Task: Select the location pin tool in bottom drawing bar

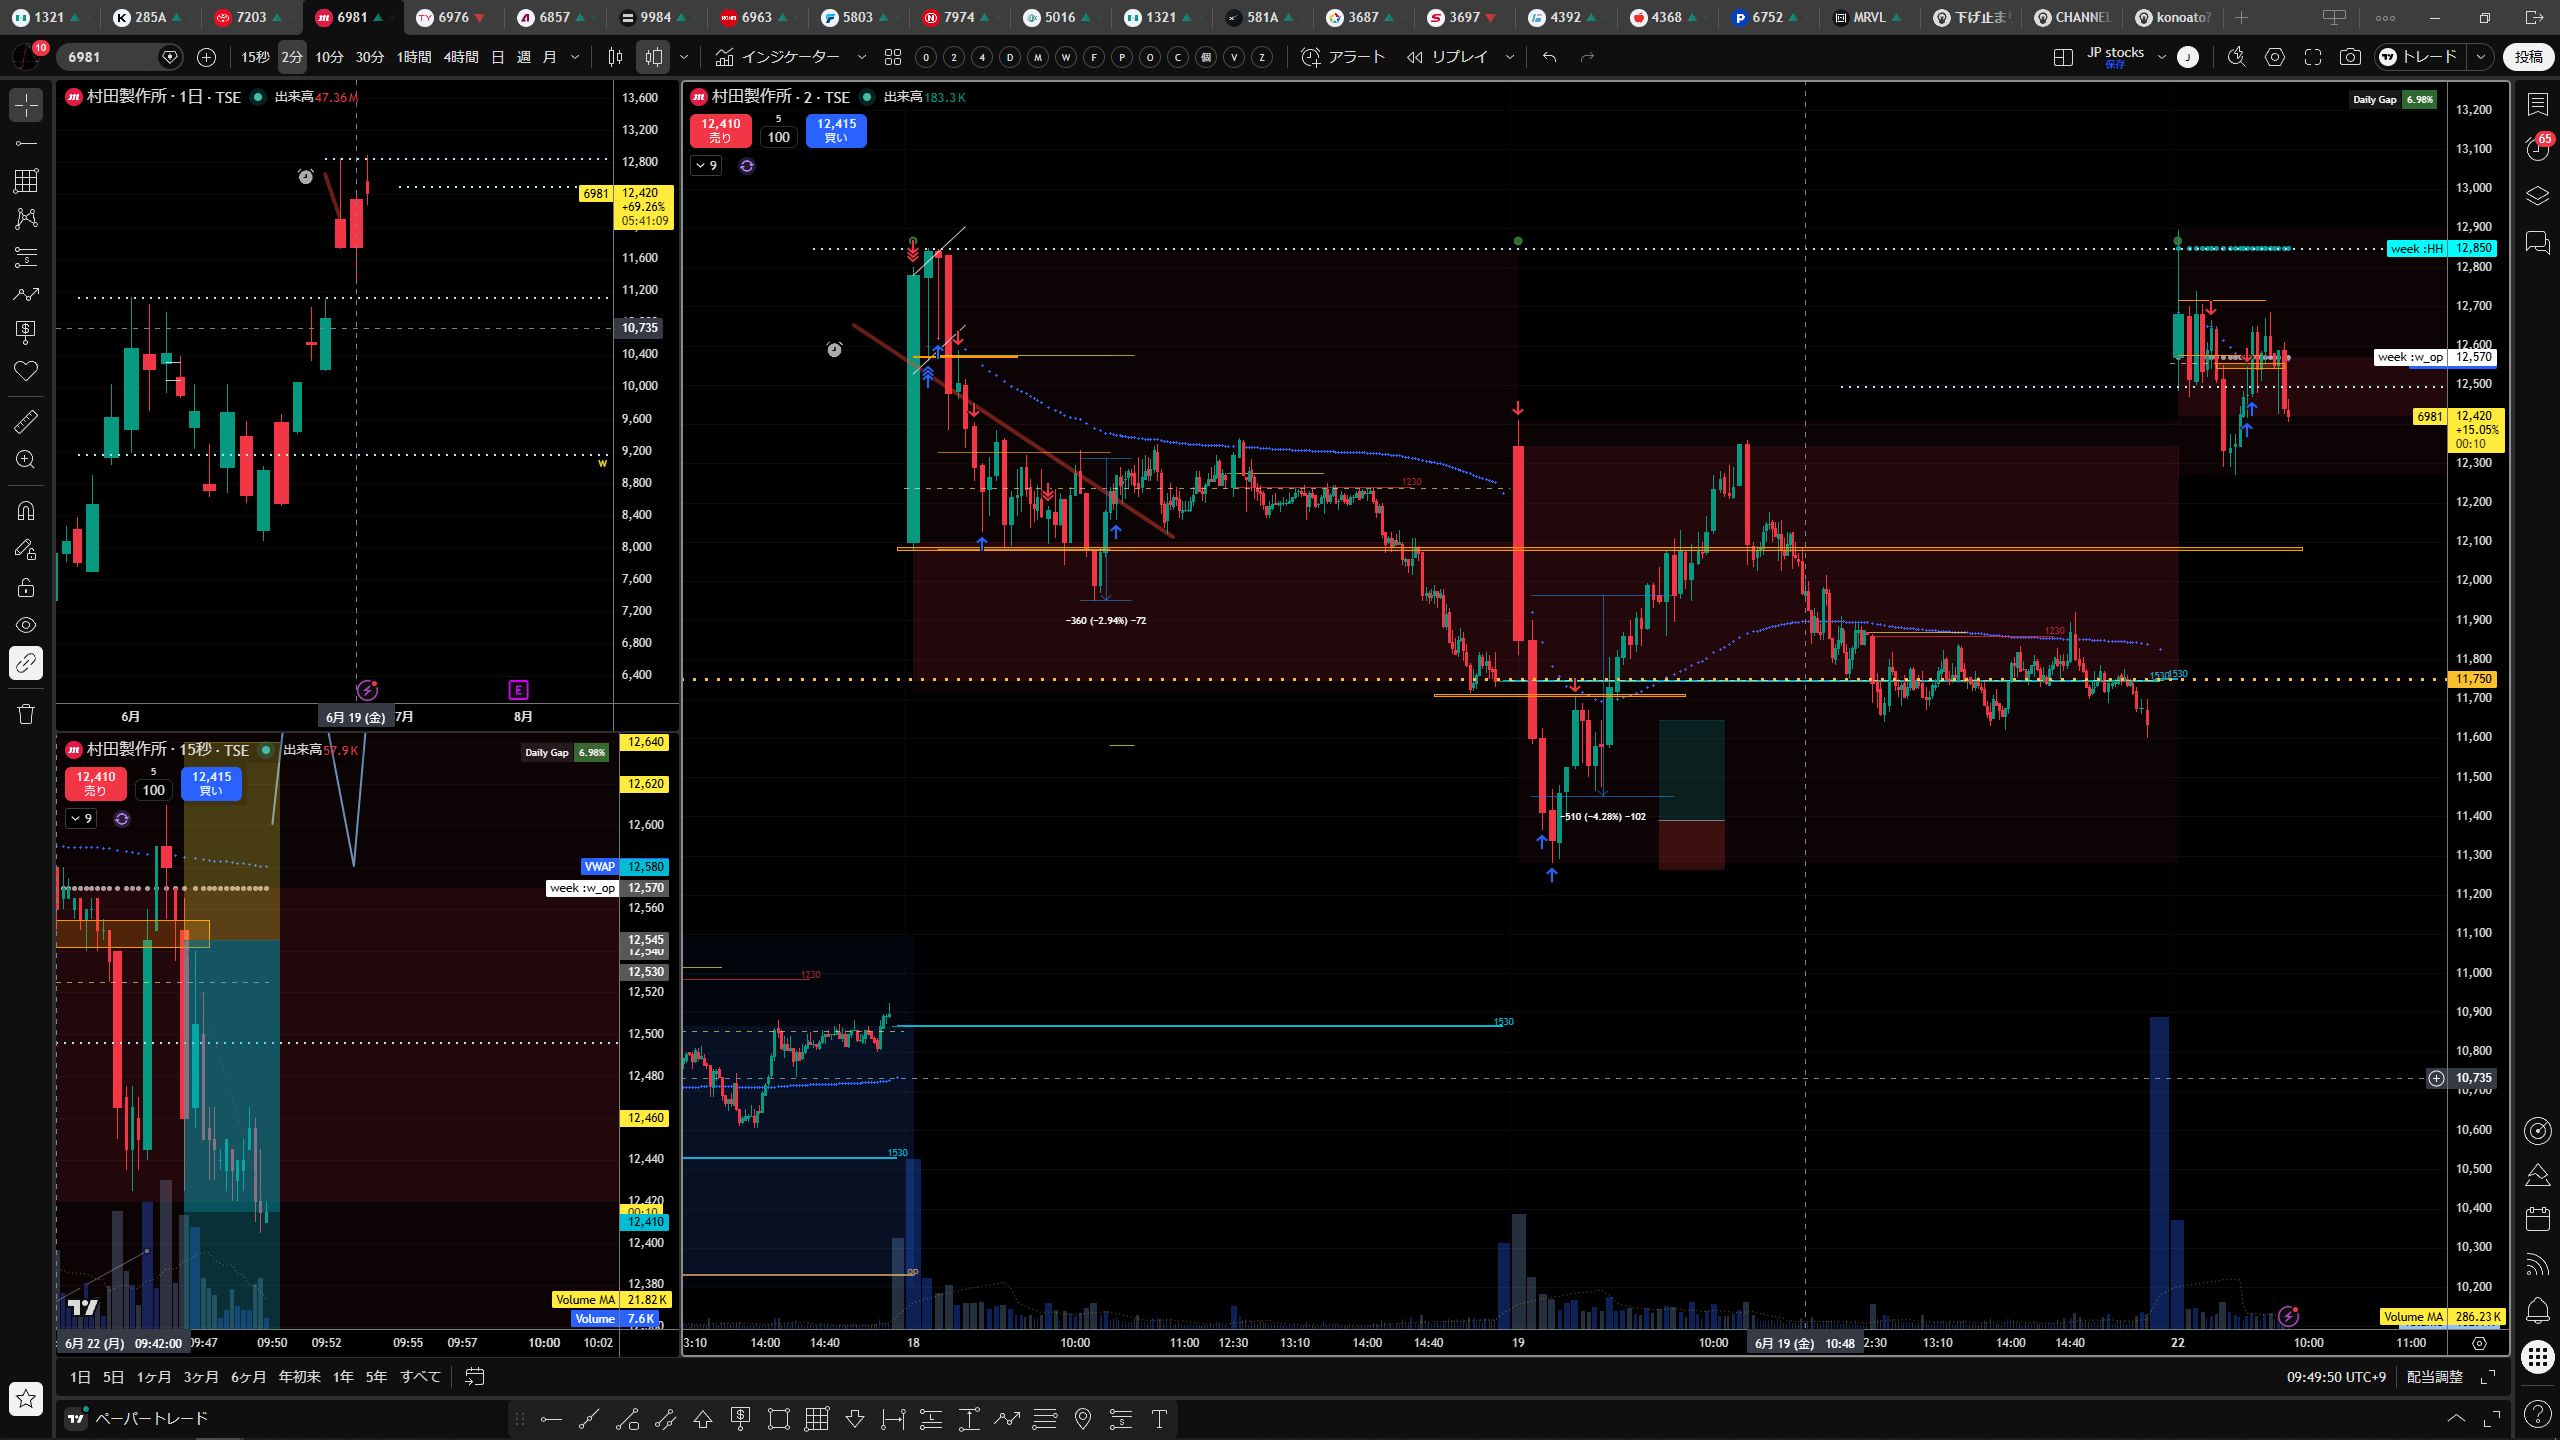Action: coord(1083,1418)
